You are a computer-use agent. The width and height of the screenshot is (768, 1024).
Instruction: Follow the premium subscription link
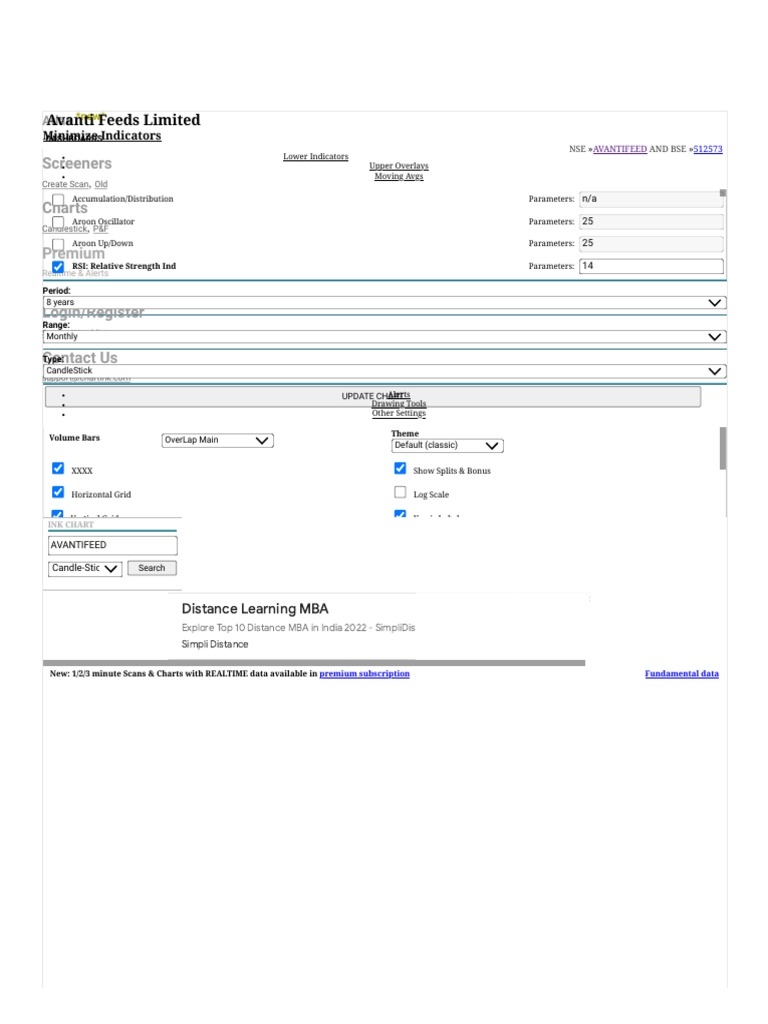point(364,673)
